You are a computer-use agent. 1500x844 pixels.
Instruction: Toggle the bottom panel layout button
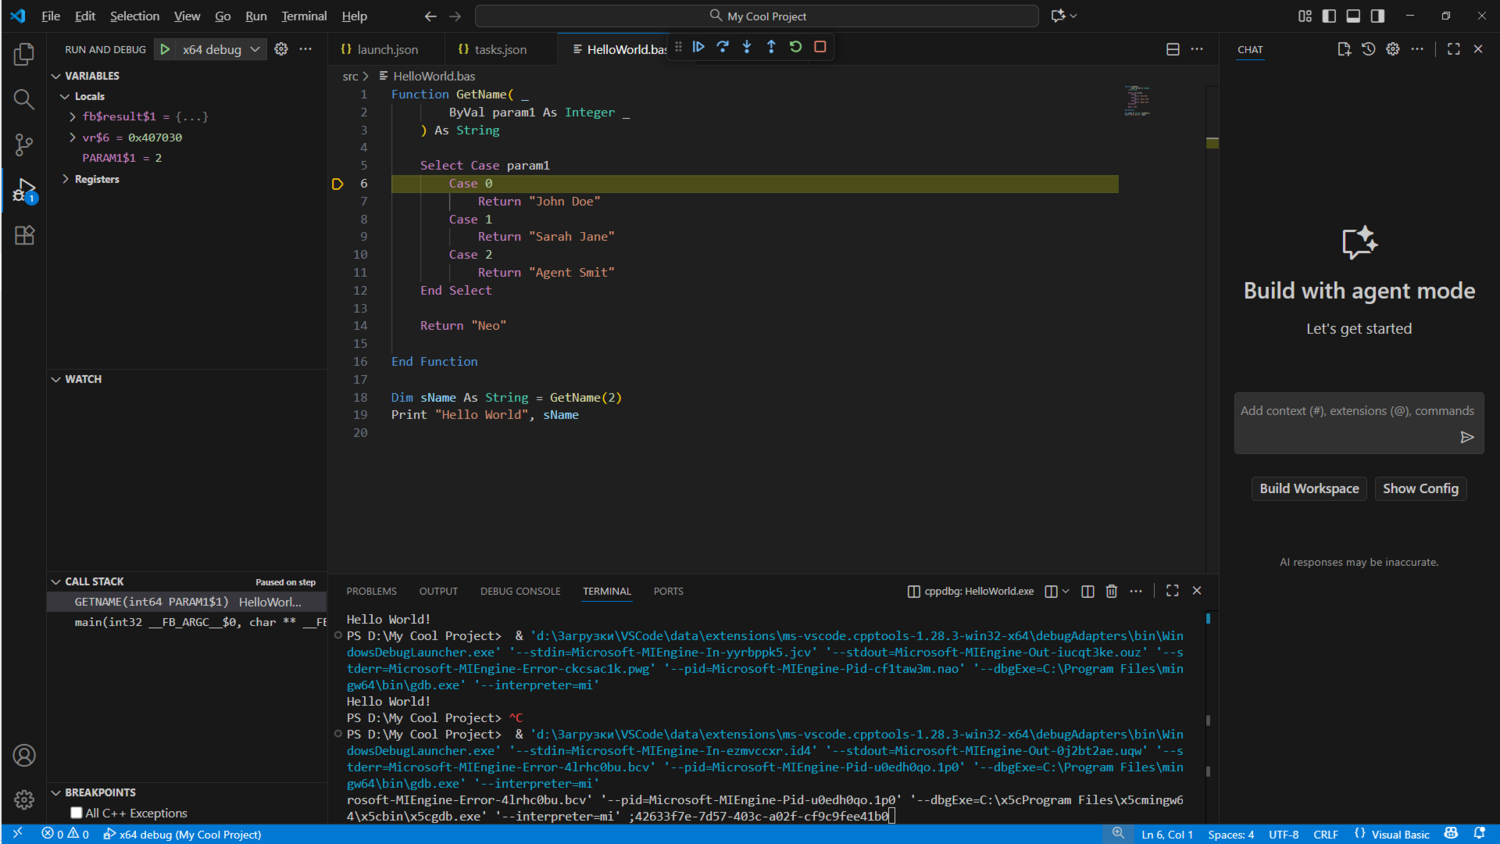[x=1353, y=16]
